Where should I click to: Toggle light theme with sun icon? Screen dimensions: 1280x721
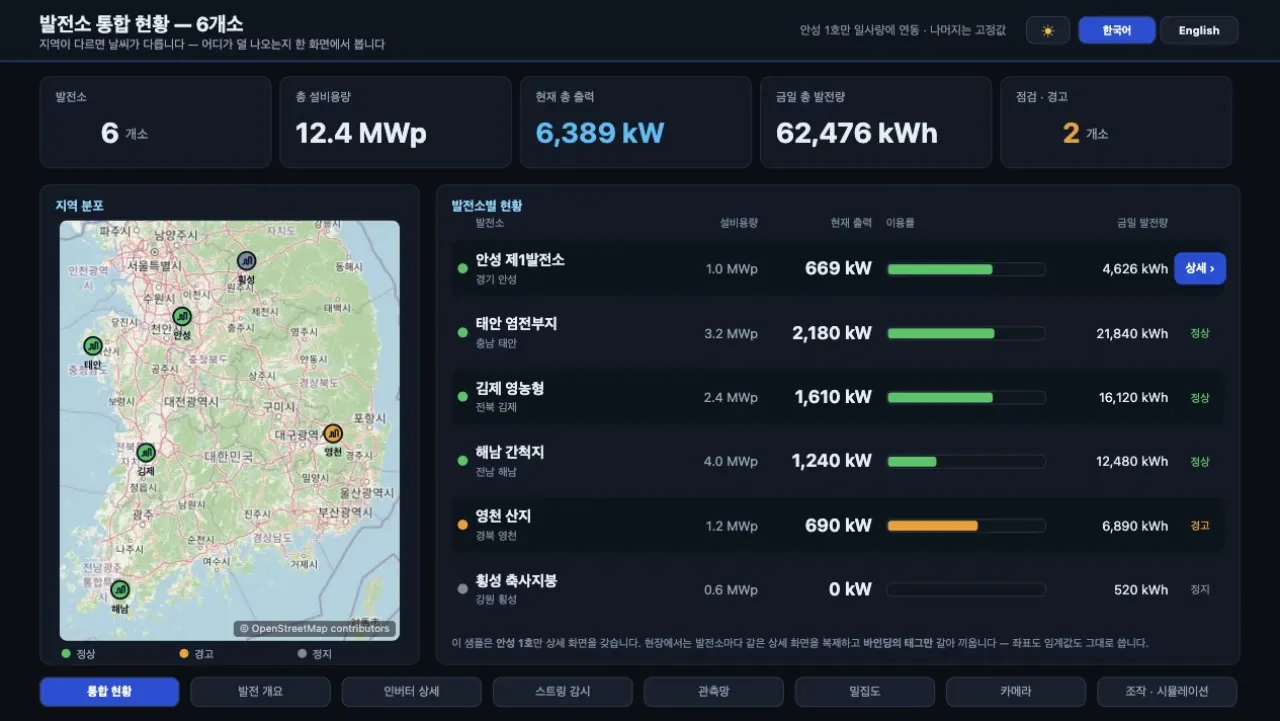[x=1048, y=30]
